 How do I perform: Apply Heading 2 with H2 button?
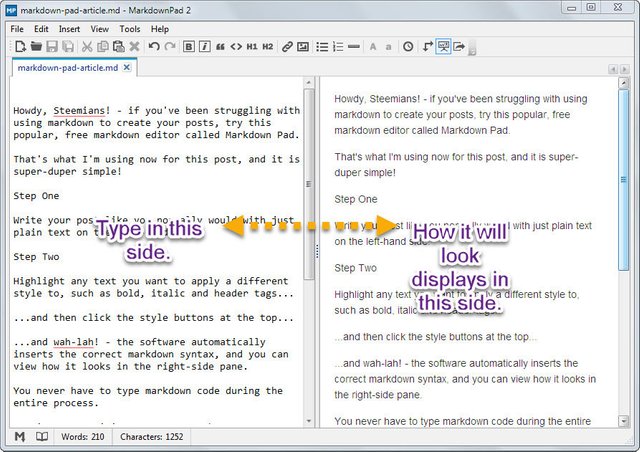268,47
